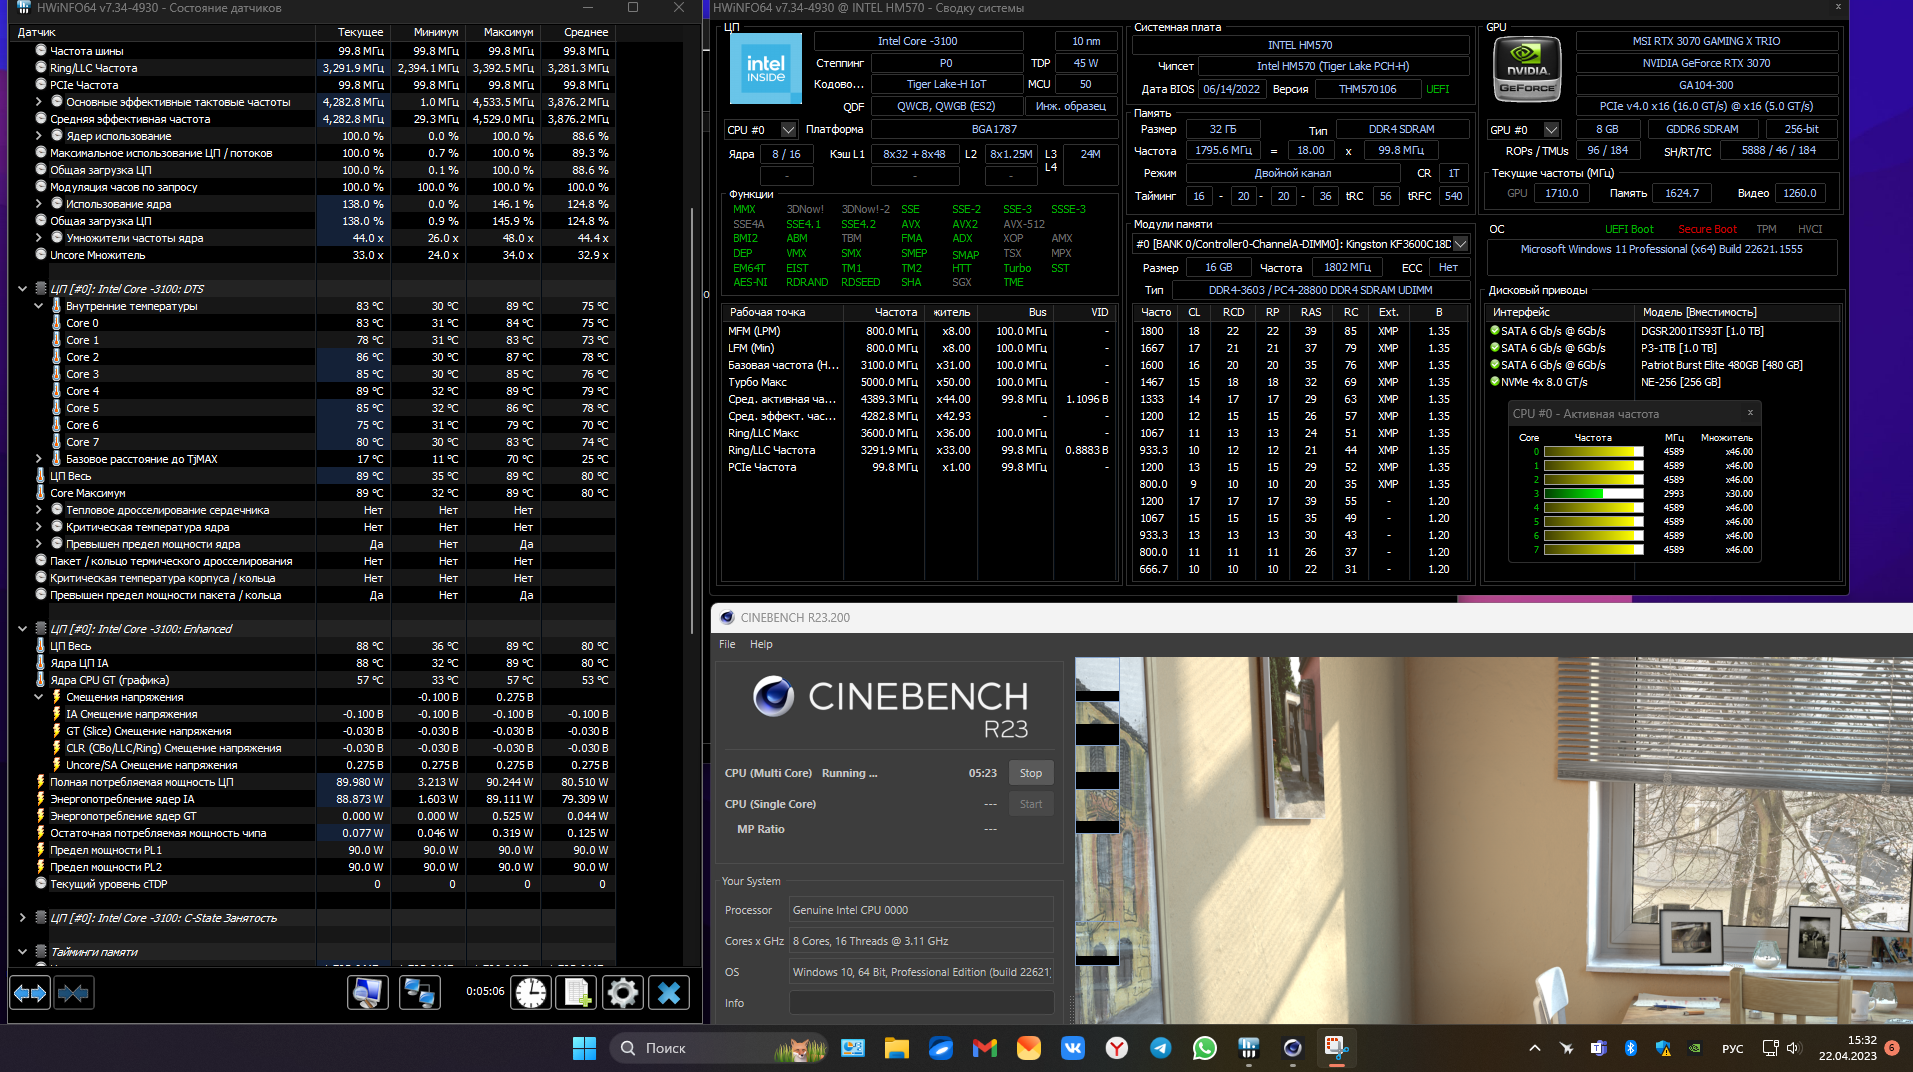
Task: Expand the Ядер использование node
Action: [38, 136]
